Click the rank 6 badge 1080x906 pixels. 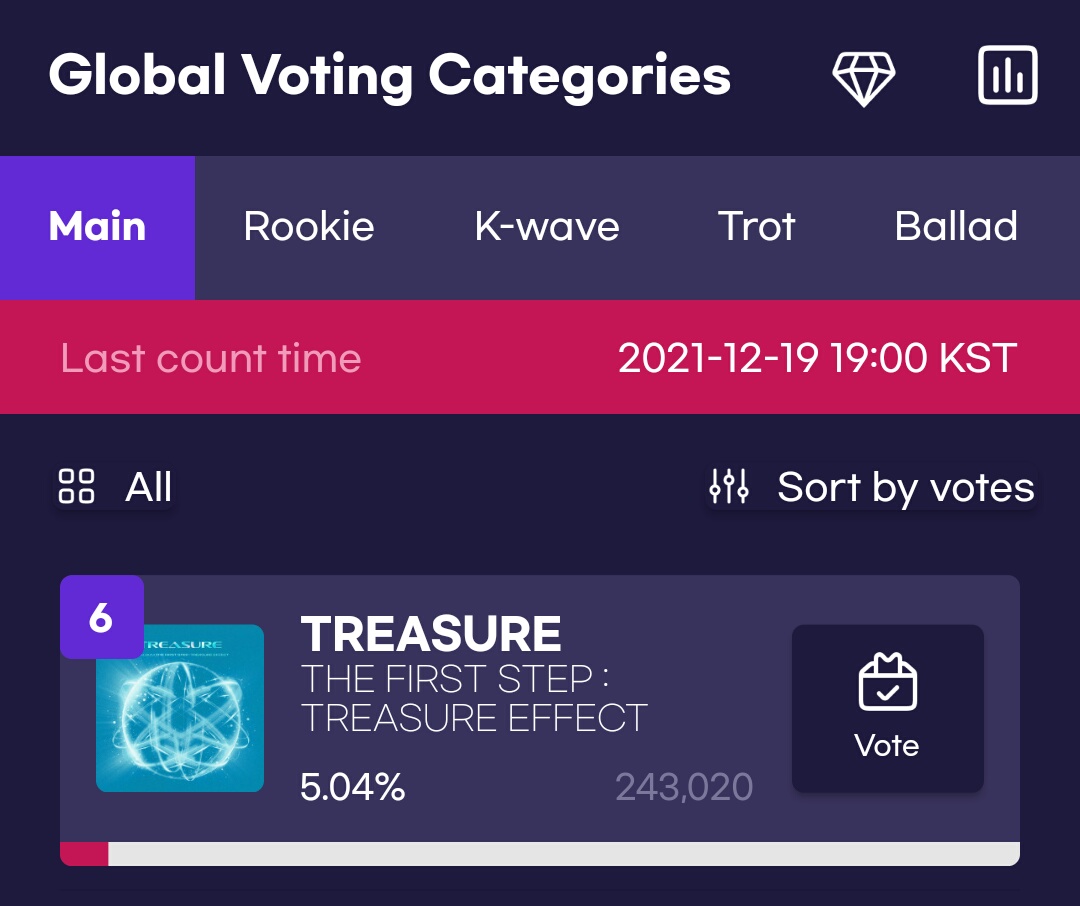point(101,617)
